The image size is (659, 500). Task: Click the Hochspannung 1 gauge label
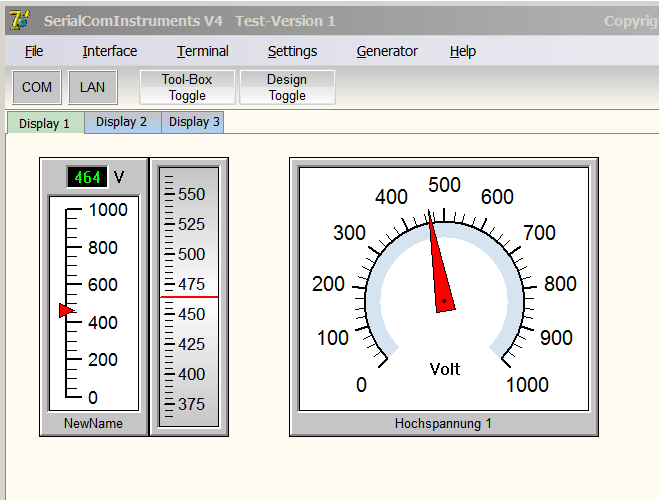coord(443,423)
